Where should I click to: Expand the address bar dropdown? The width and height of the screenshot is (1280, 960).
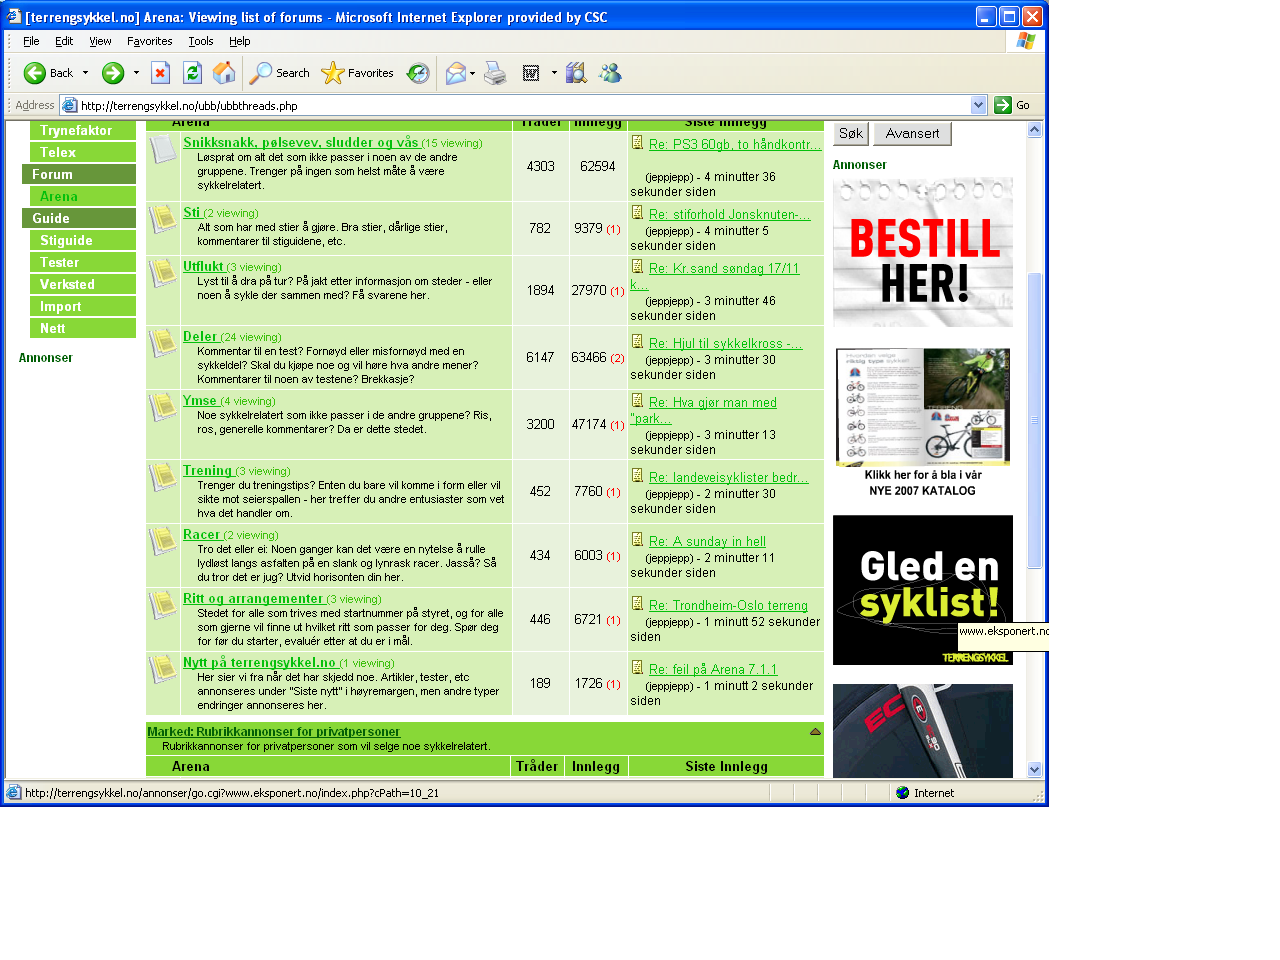tap(978, 105)
